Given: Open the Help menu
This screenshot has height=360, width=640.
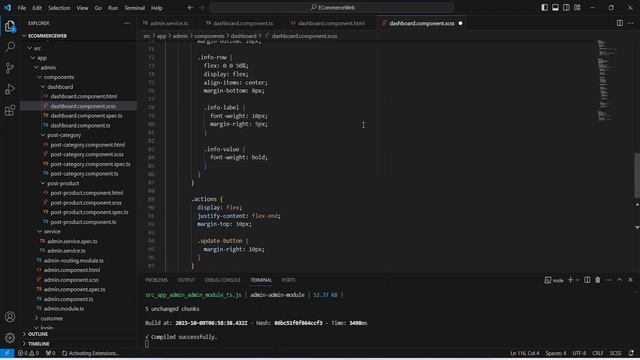Looking at the screenshot, I should (157, 8).
